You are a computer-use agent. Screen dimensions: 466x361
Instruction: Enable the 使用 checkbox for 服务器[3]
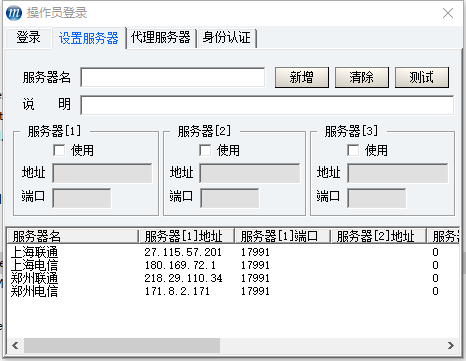353,150
